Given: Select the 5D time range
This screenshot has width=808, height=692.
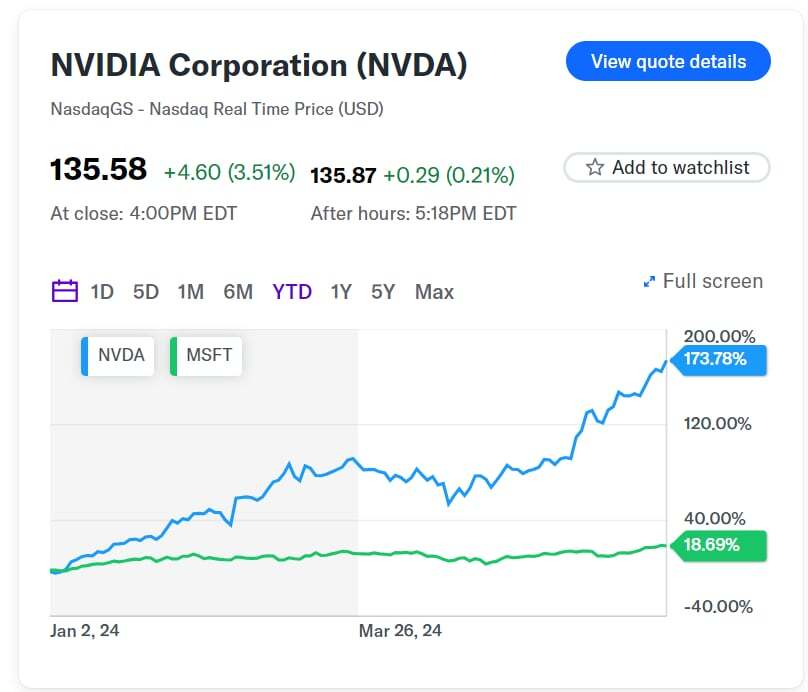Looking at the screenshot, I should pos(146,292).
